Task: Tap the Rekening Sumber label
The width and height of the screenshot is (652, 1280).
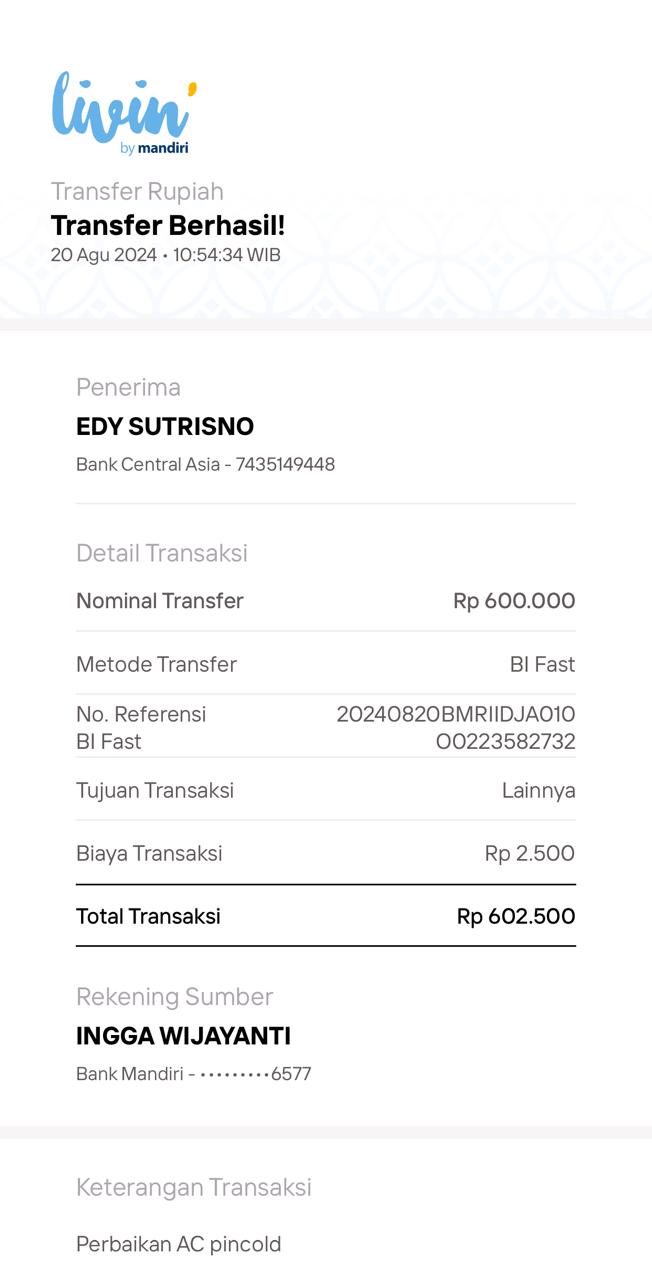Action: click(x=174, y=996)
